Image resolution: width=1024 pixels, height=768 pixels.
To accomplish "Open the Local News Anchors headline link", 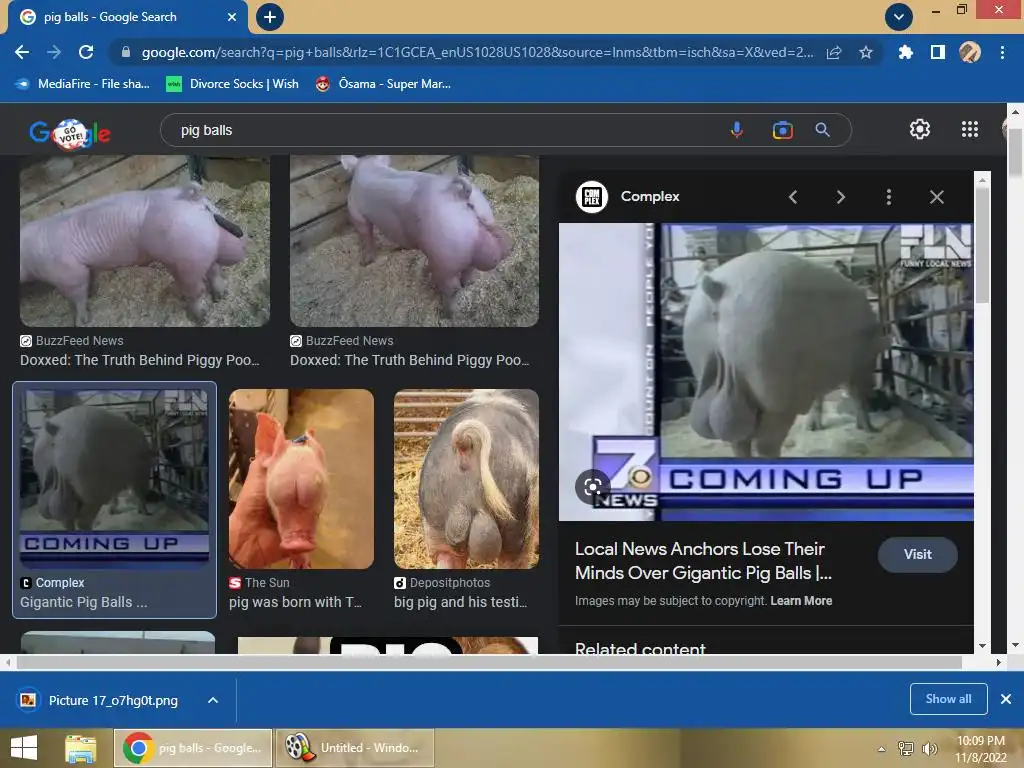I will [x=703, y=561].
